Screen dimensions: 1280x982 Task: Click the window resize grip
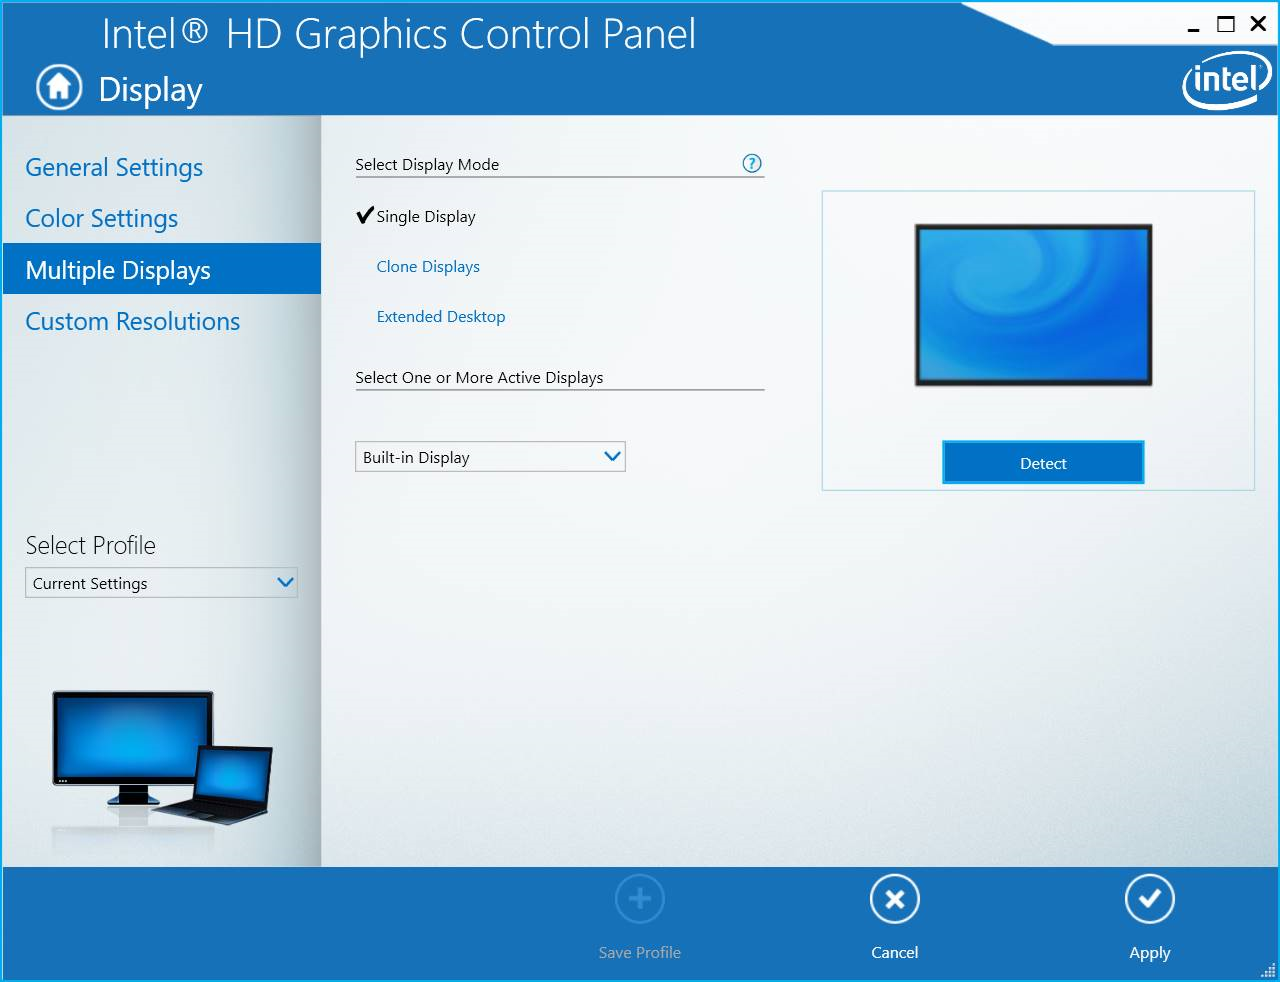(x=1268, y=970)
